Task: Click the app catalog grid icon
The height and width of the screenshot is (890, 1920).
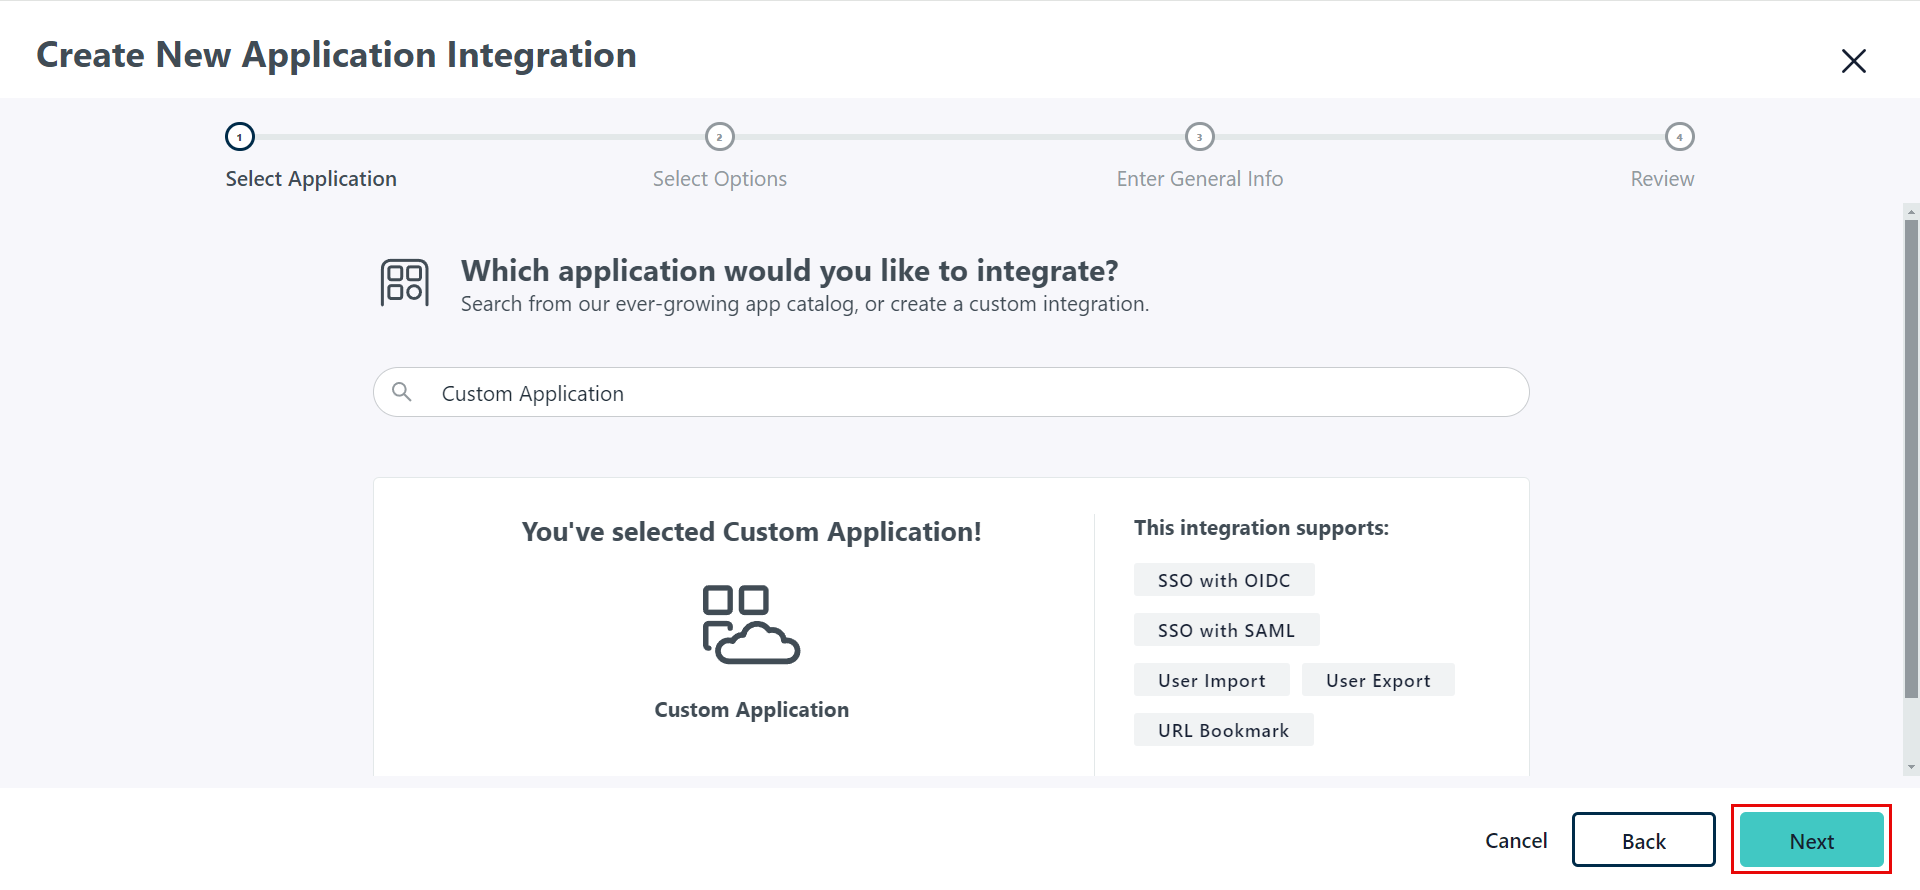Action: (x=404, y=283)
